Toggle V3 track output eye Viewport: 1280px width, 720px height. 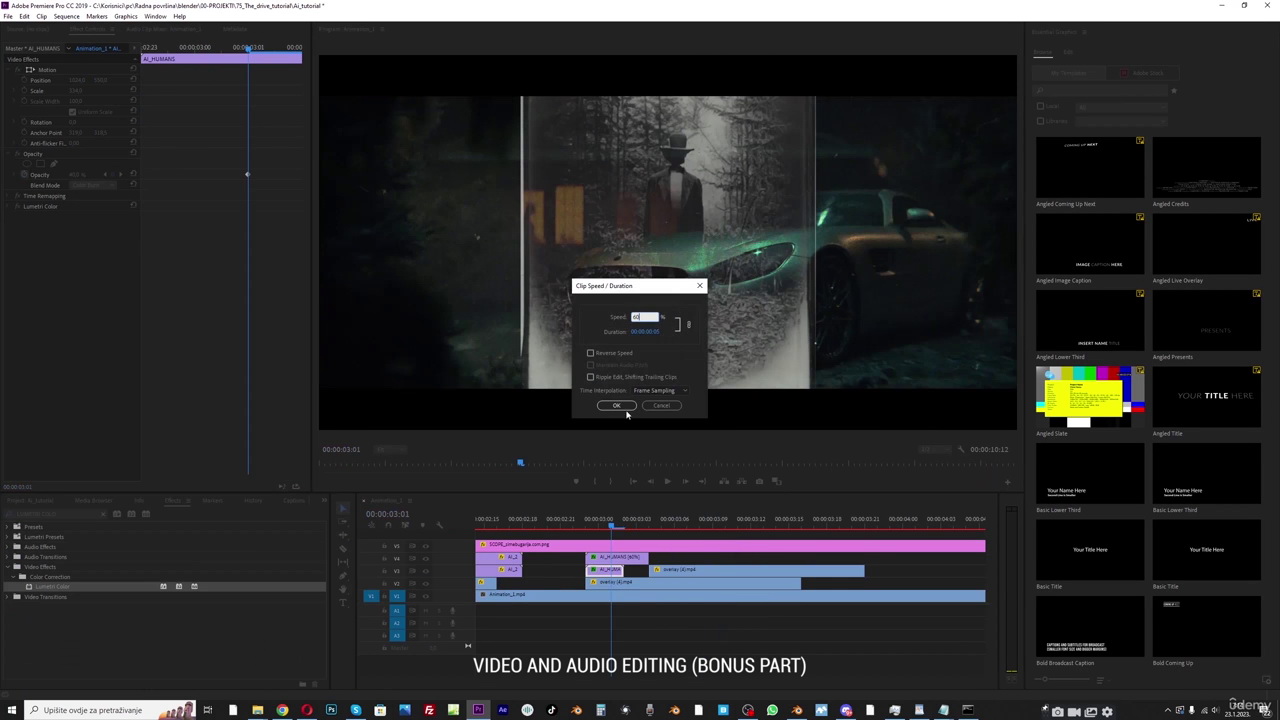click(x=425, y=570)
